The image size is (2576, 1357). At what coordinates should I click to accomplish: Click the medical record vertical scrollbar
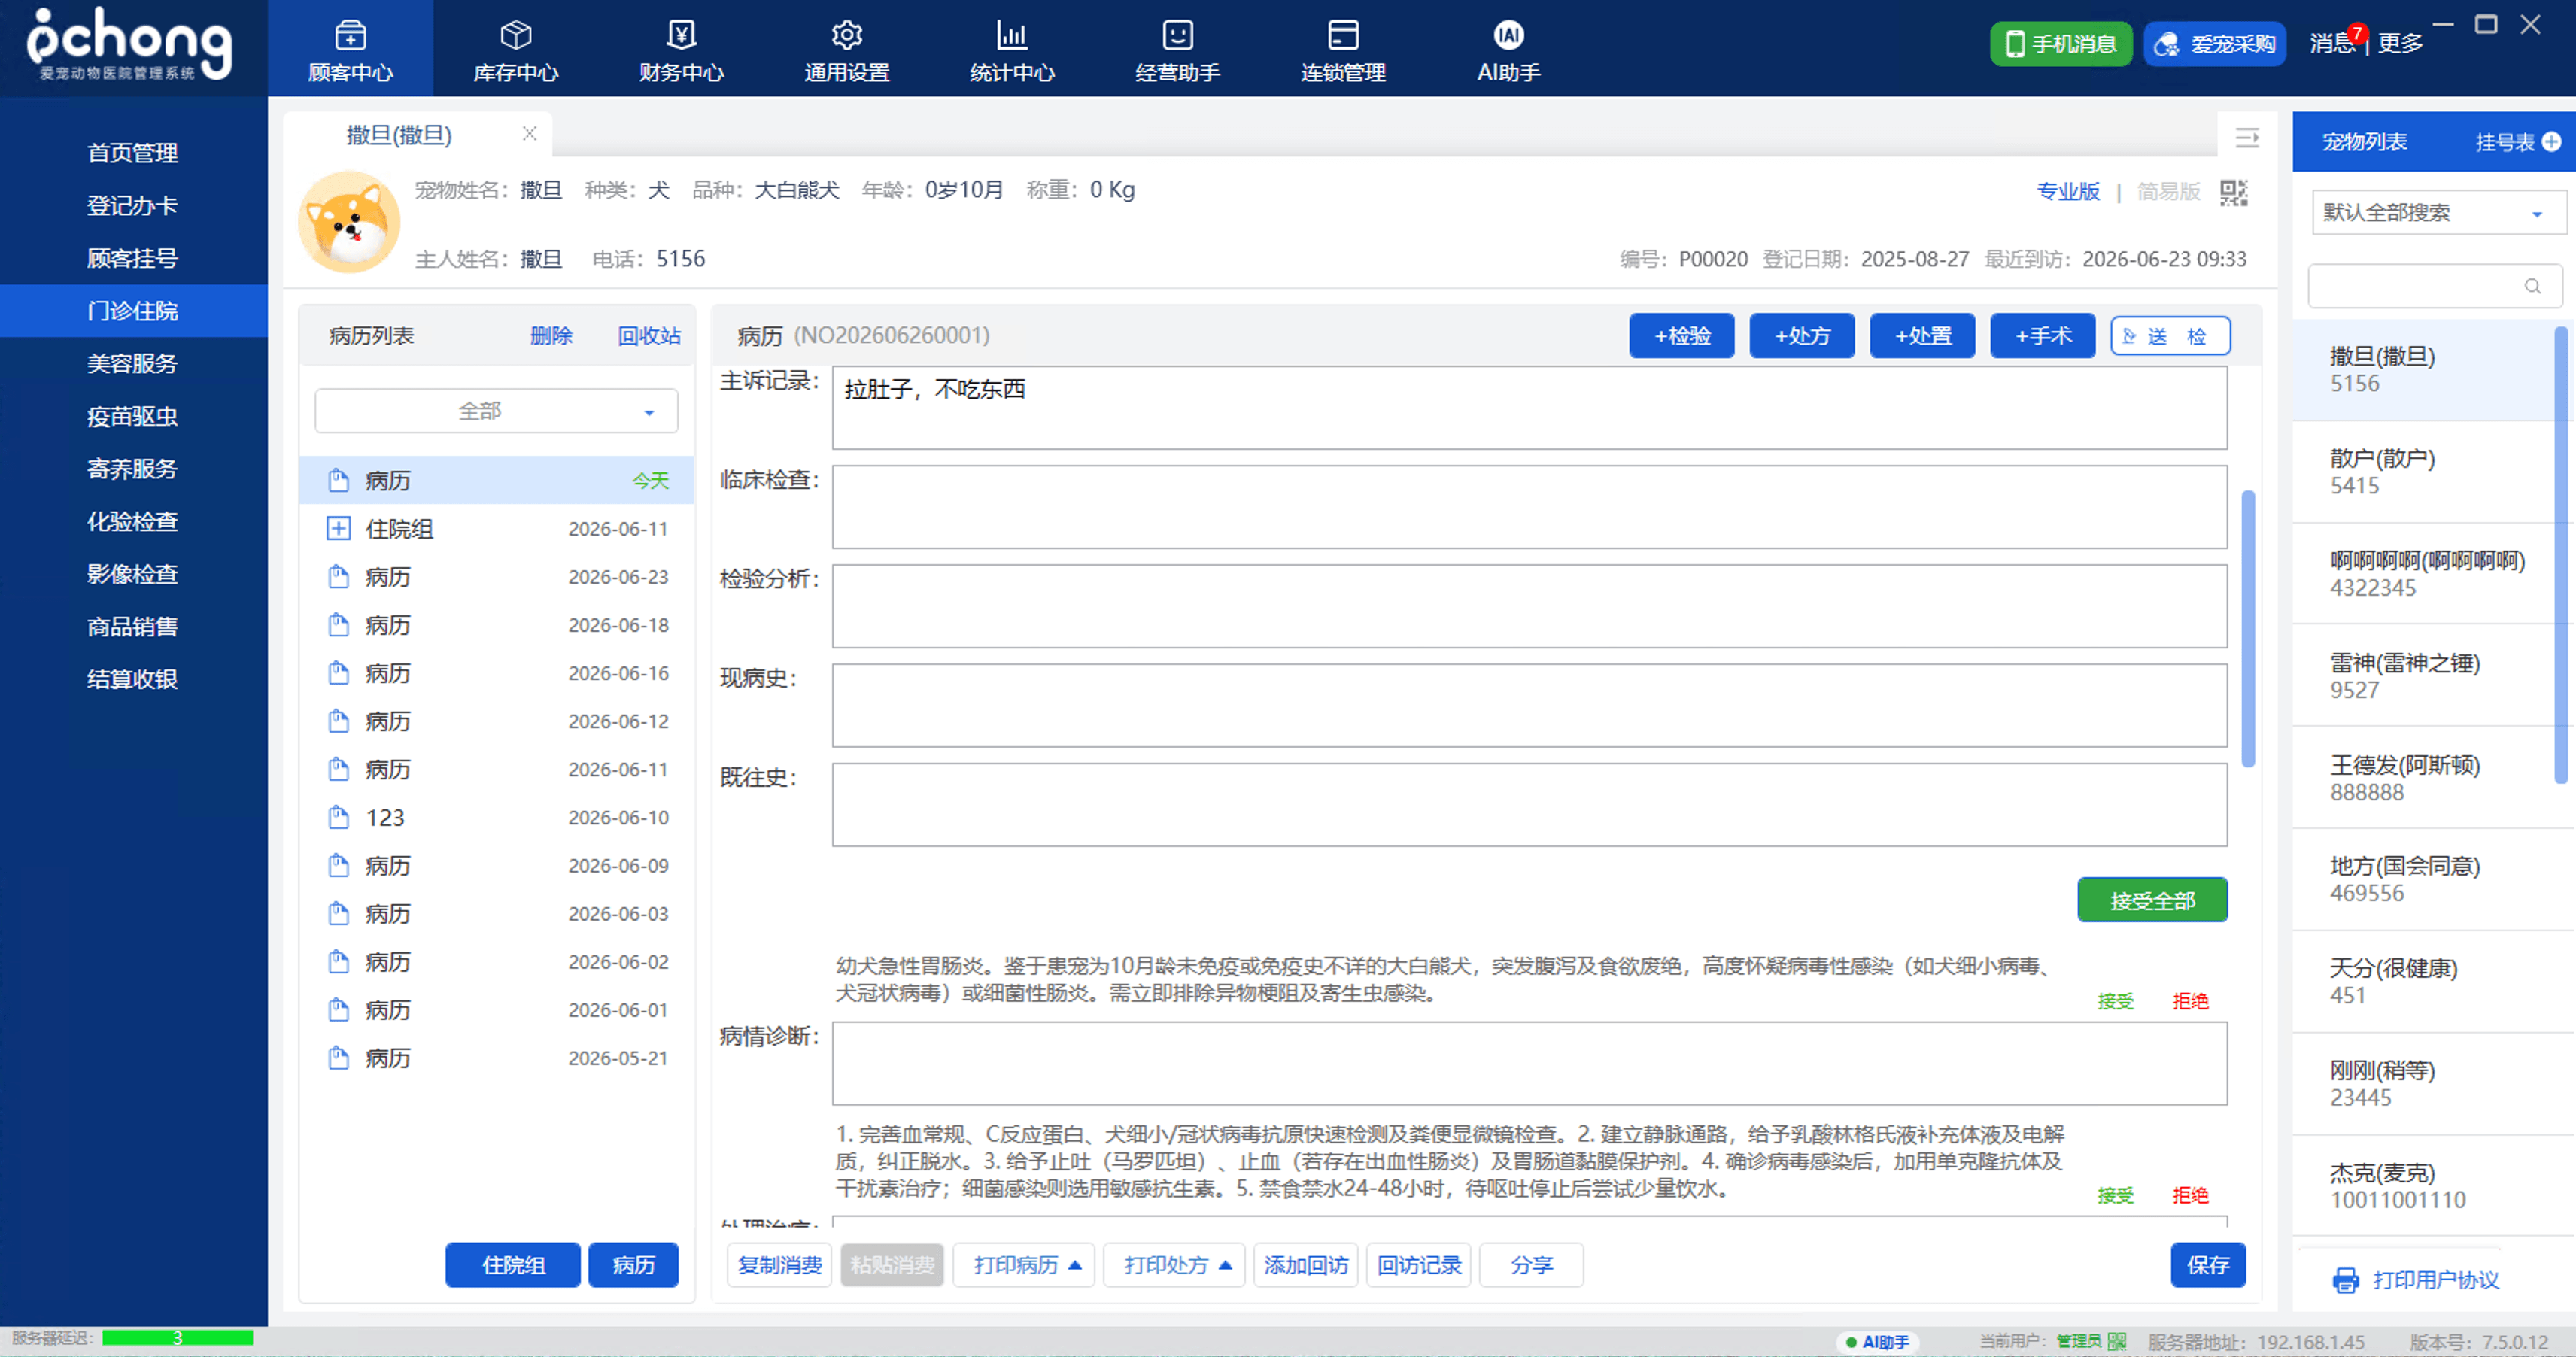2248,630
